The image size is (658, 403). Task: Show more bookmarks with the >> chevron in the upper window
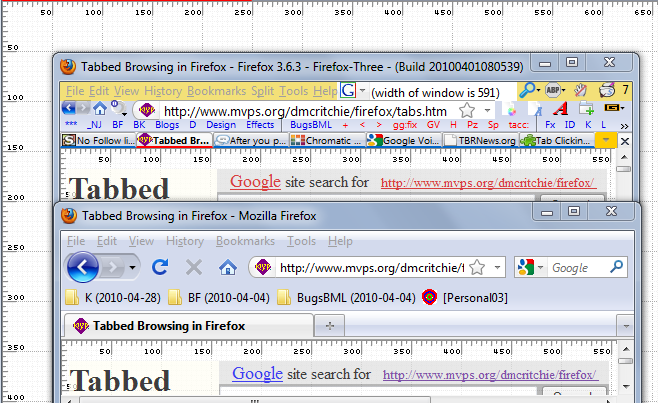pyautogui.click(x=624, y=126)
